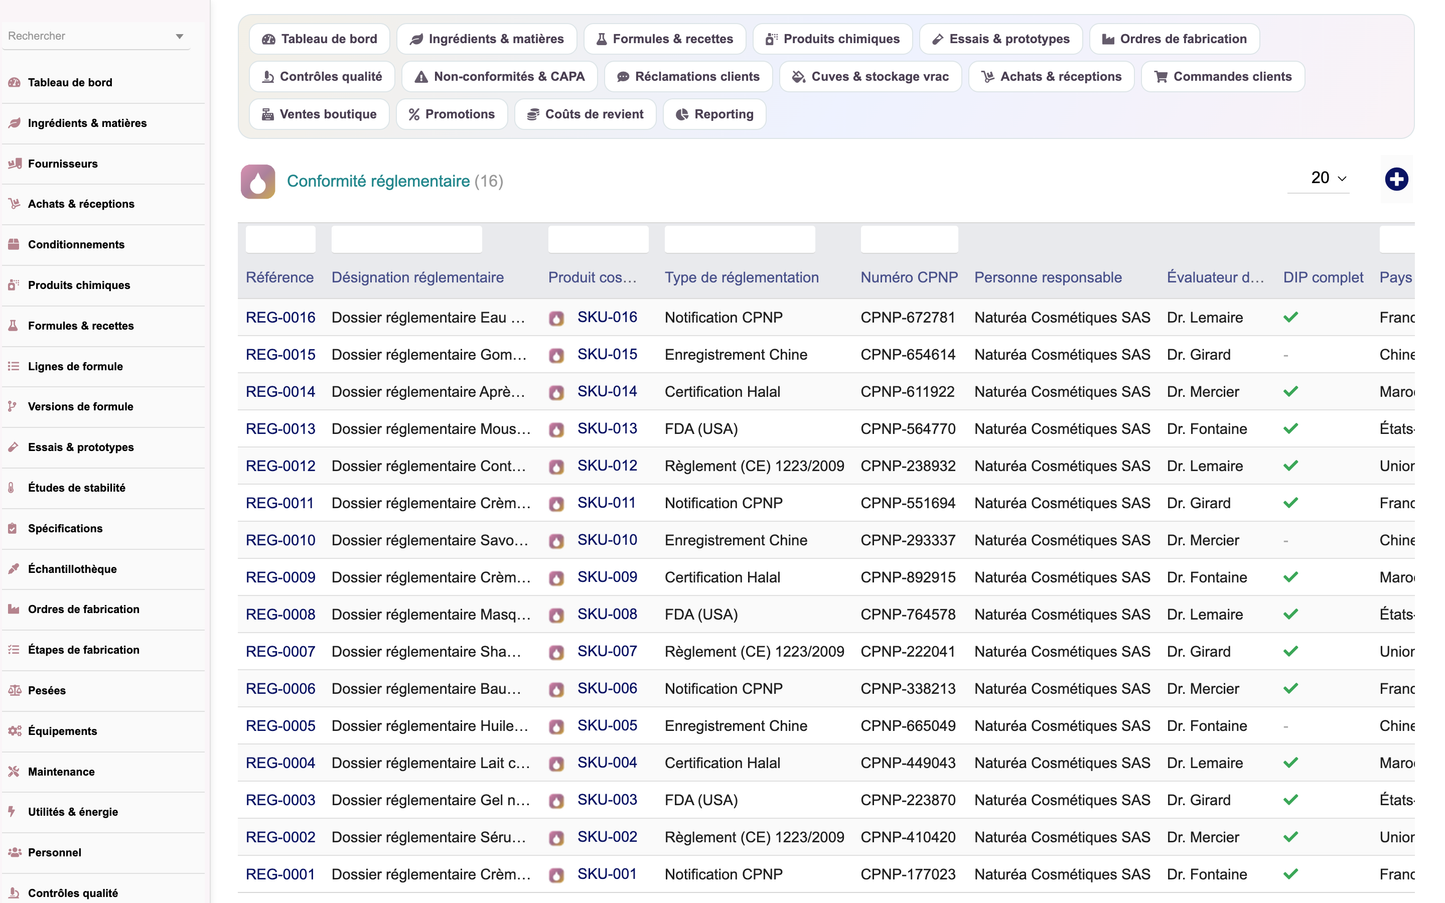Open product link SKU-005
Screen dimensions: 1445x903
tap(607, 726)
